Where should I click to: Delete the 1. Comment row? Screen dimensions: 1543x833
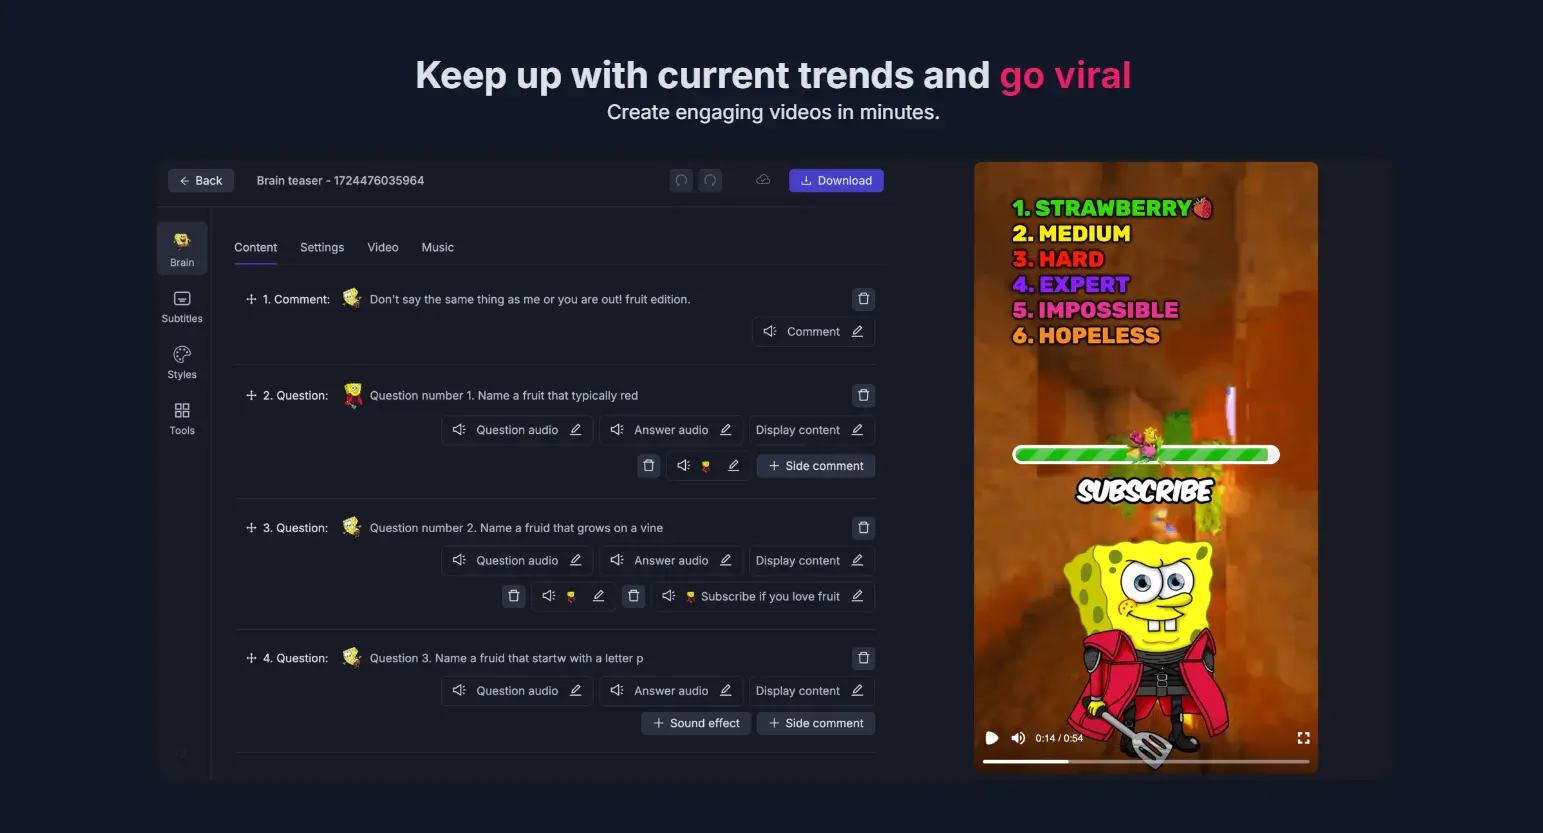[864, 299]
